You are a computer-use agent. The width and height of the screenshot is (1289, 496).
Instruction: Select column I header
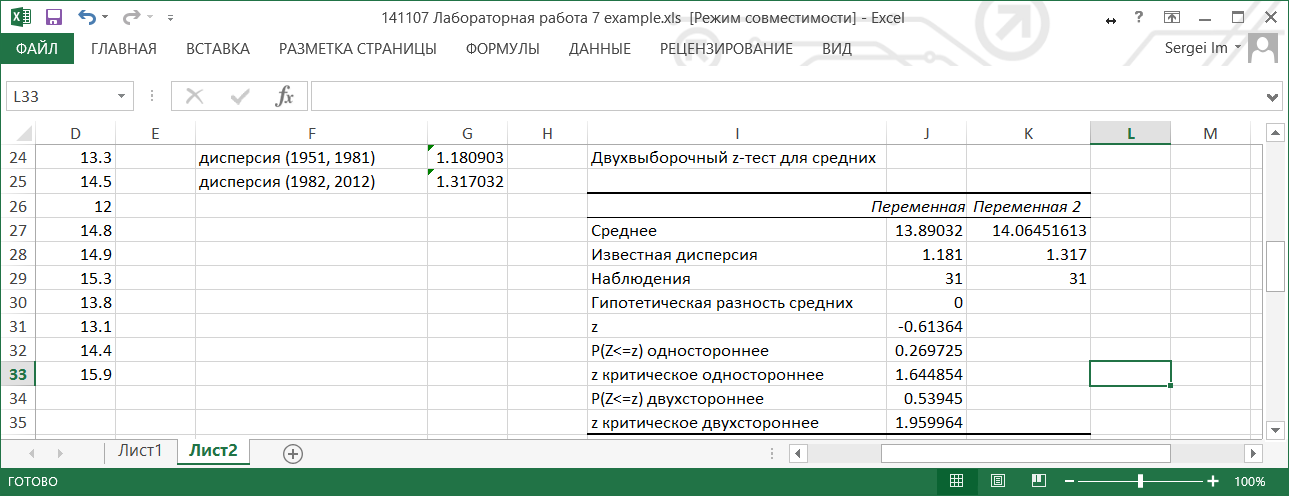tap(737, 133)
